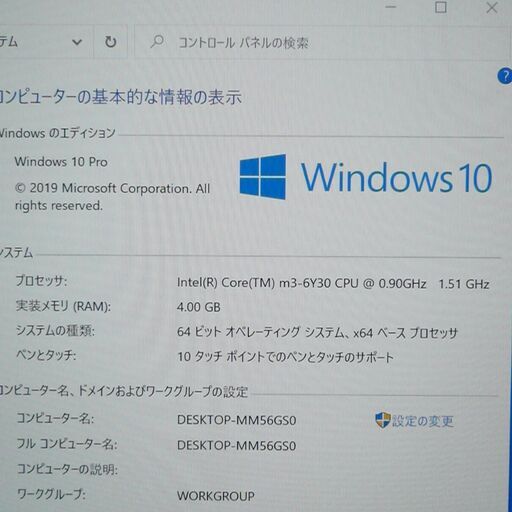Click the refresh button in address bar

(x=111, y=42)
